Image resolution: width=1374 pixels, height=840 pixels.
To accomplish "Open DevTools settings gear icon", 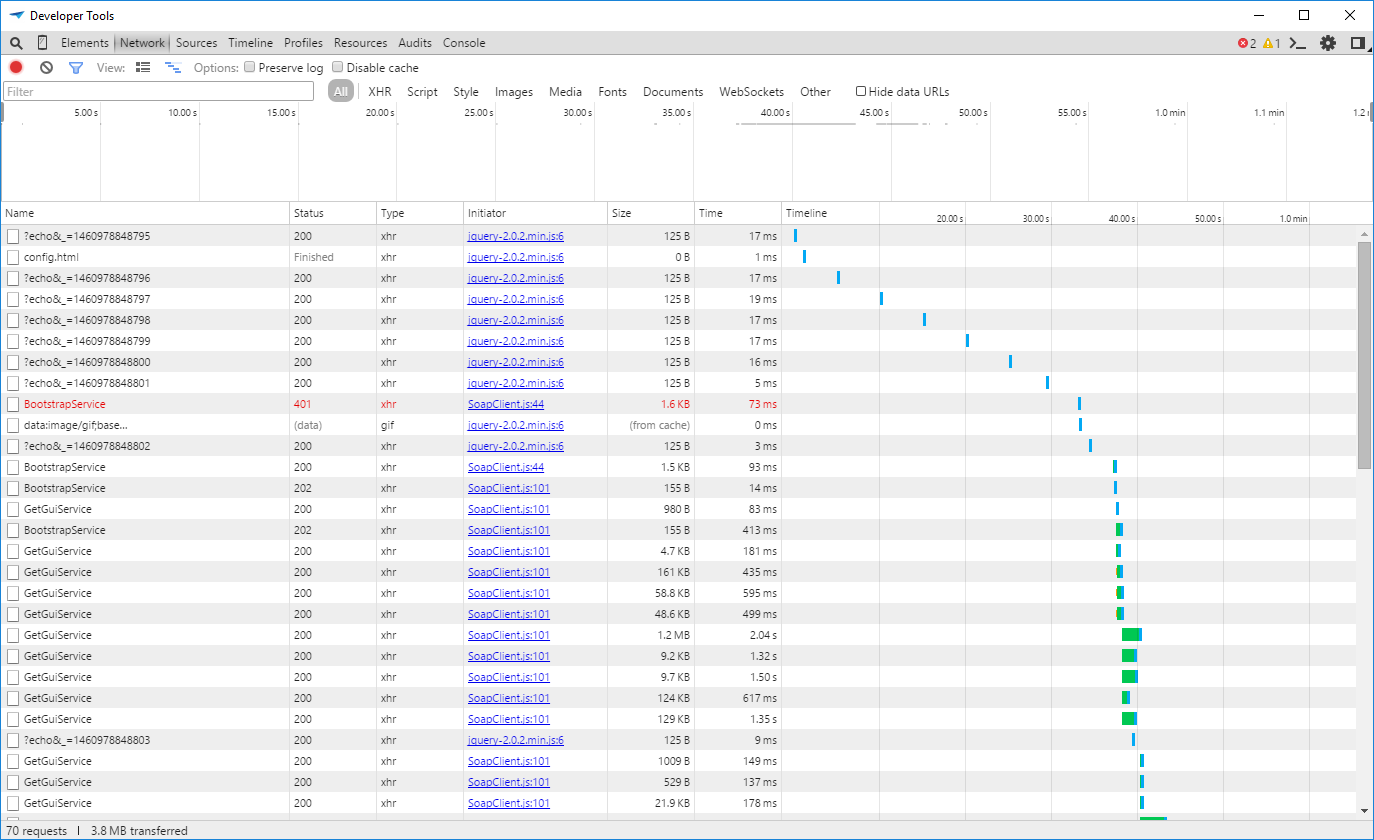I will pyautogui.click(x=1327, y=43).
